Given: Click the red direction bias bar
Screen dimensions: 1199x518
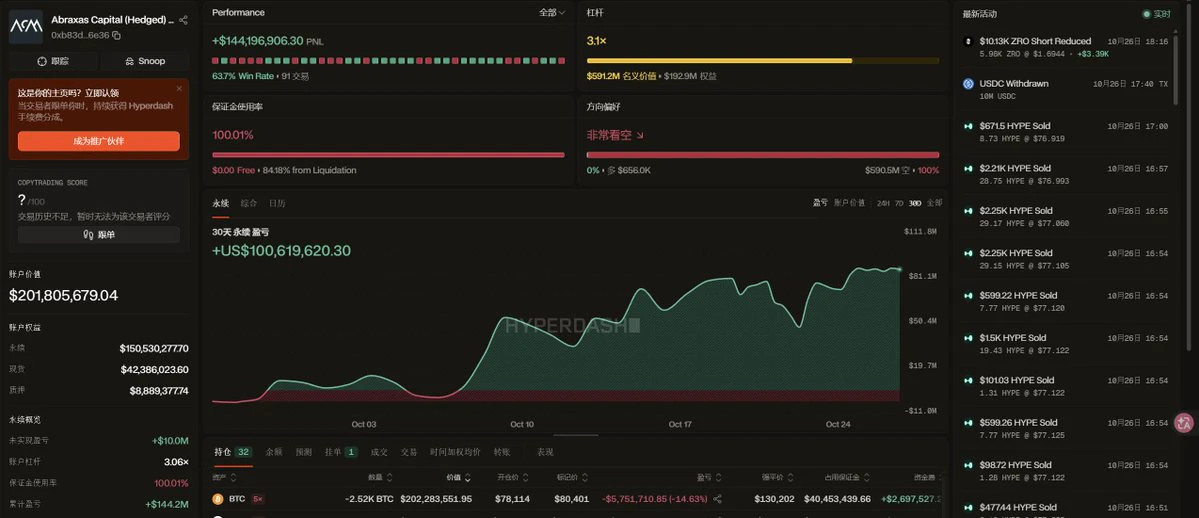Looking at the screenshot, I should [762, 155].
